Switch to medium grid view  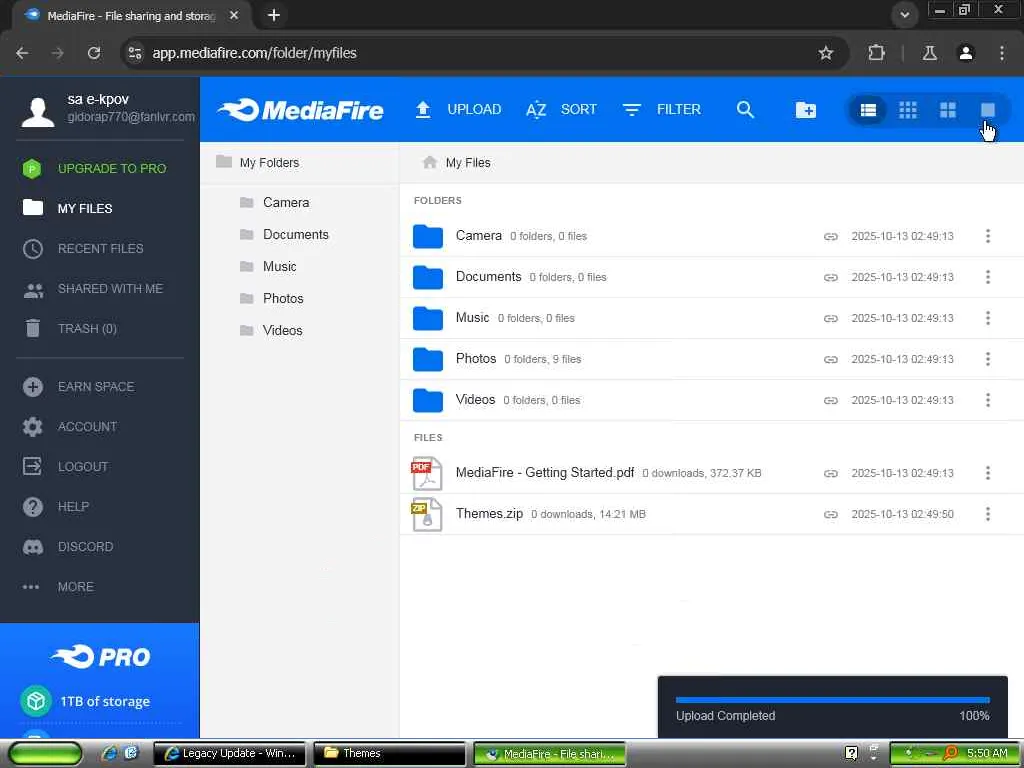point(948,110)
